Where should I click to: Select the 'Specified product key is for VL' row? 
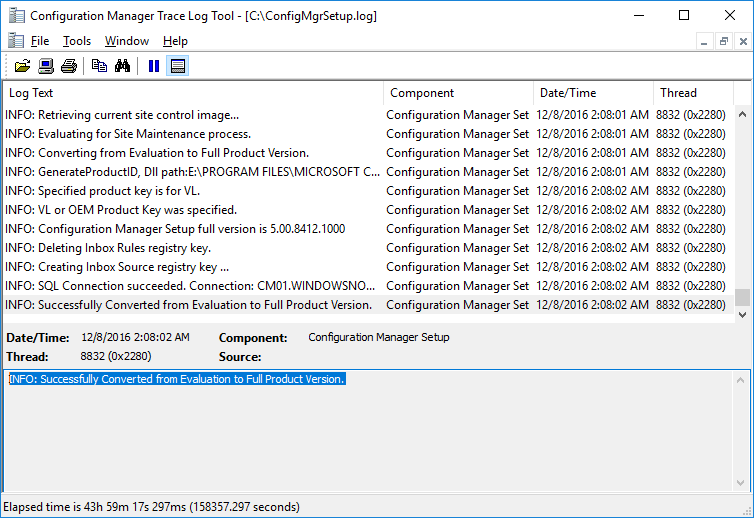pyautogui.click(x=369, y=191)
